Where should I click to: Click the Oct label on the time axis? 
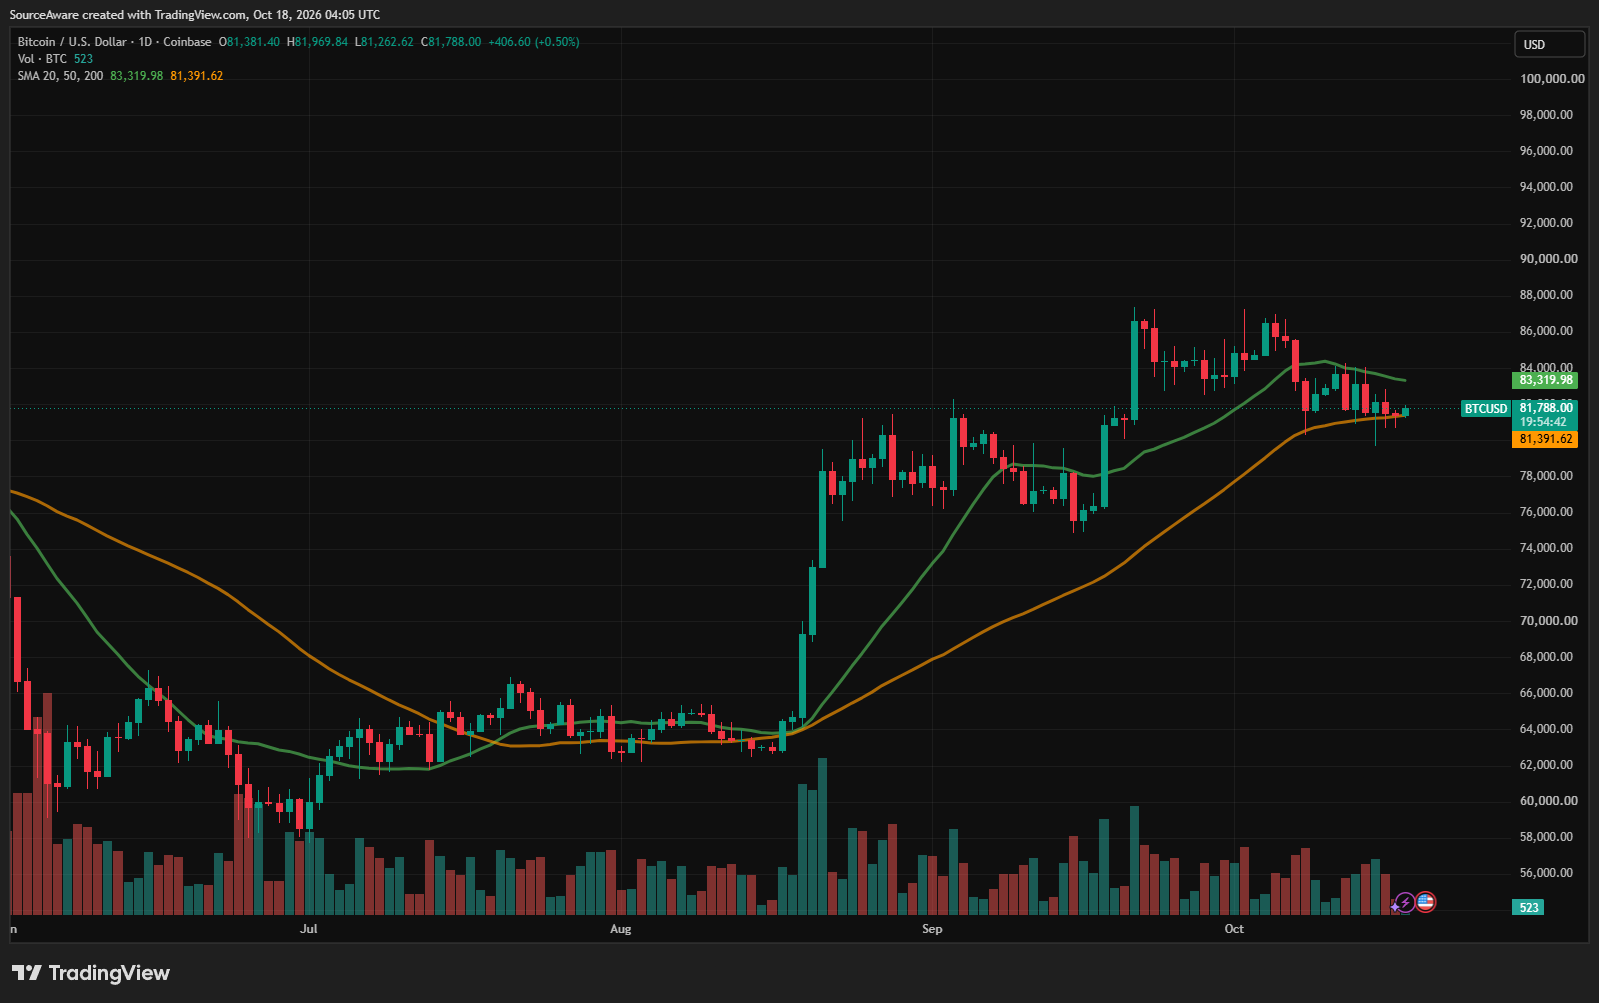(1235, 929)
